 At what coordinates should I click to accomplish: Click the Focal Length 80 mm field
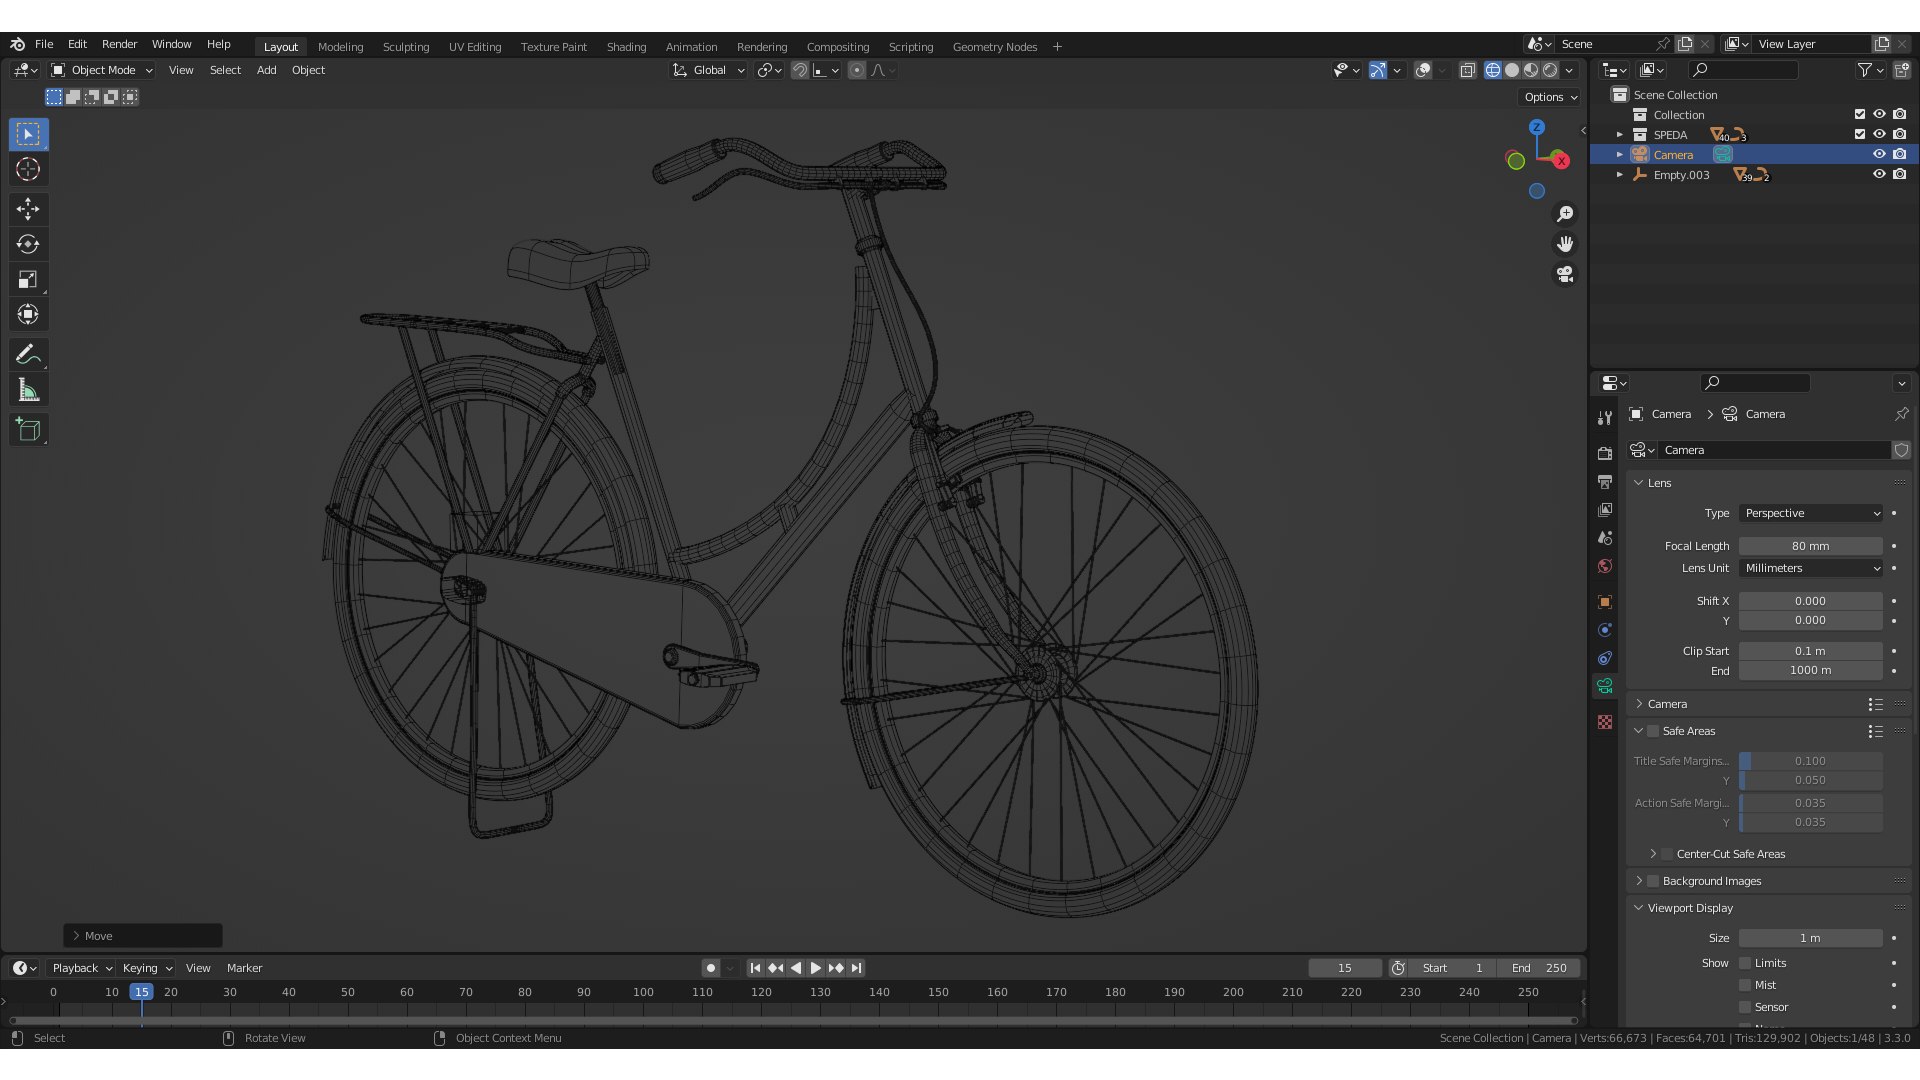click(x=1811, y=546)
